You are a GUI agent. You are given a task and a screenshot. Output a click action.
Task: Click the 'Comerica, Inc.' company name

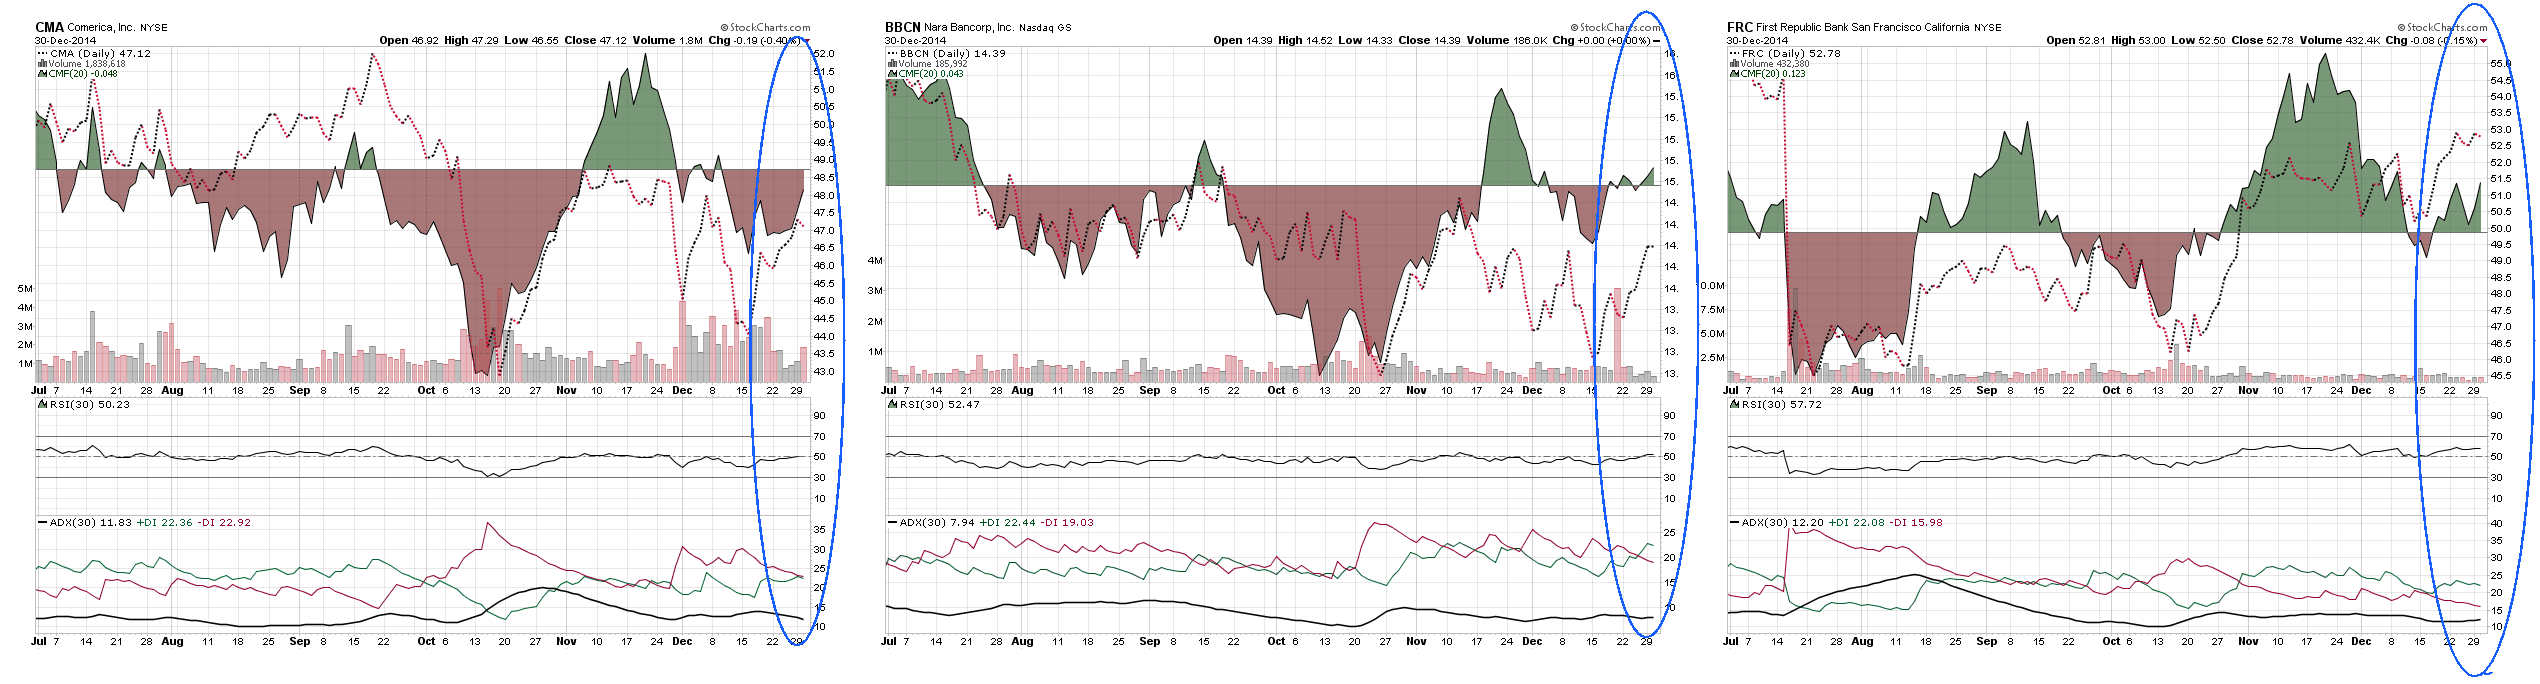tap(101, 28)
